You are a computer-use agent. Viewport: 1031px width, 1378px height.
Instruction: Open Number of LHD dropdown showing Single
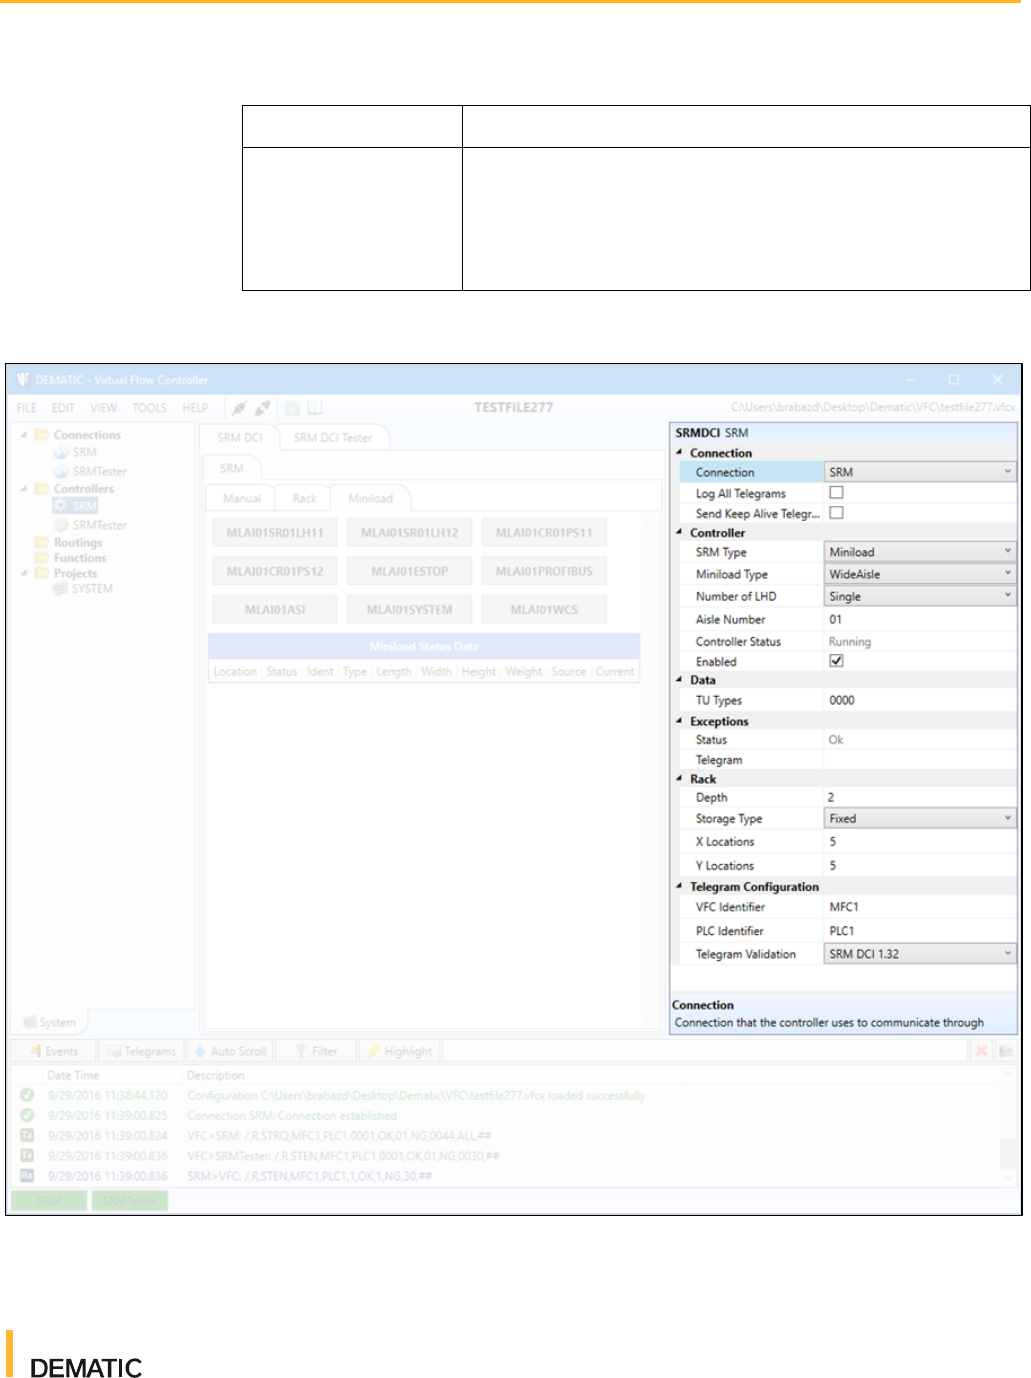(x=920, y=596)
